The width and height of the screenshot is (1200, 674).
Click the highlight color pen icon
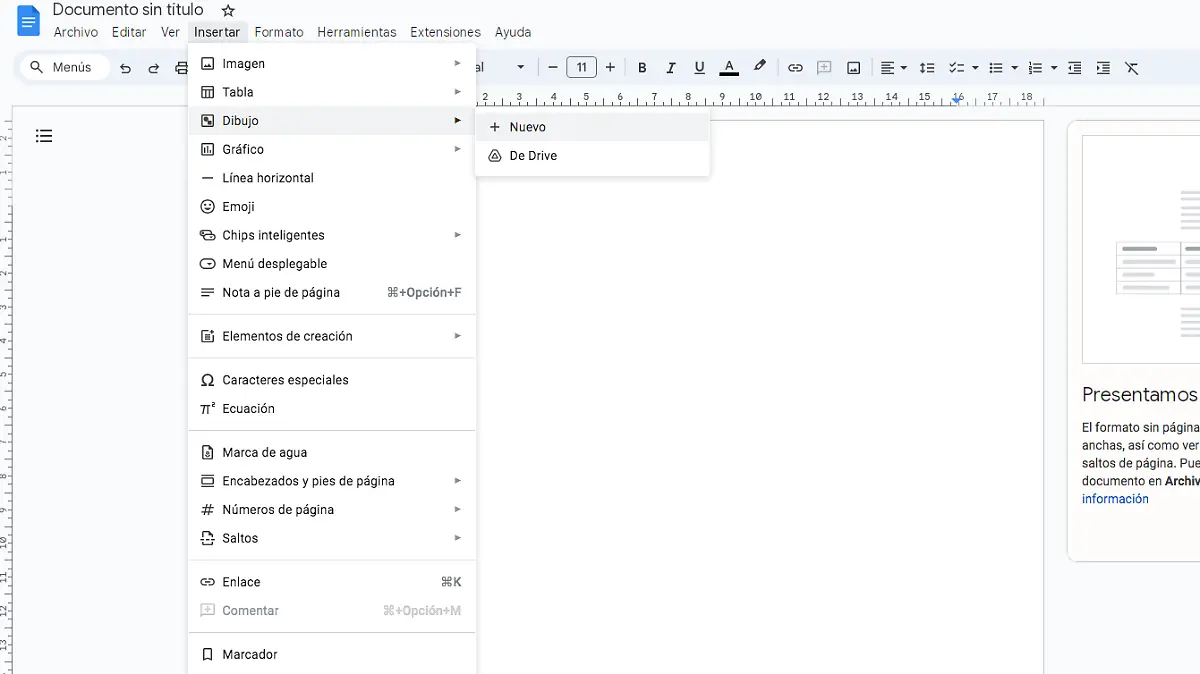(x=759, y=67)
